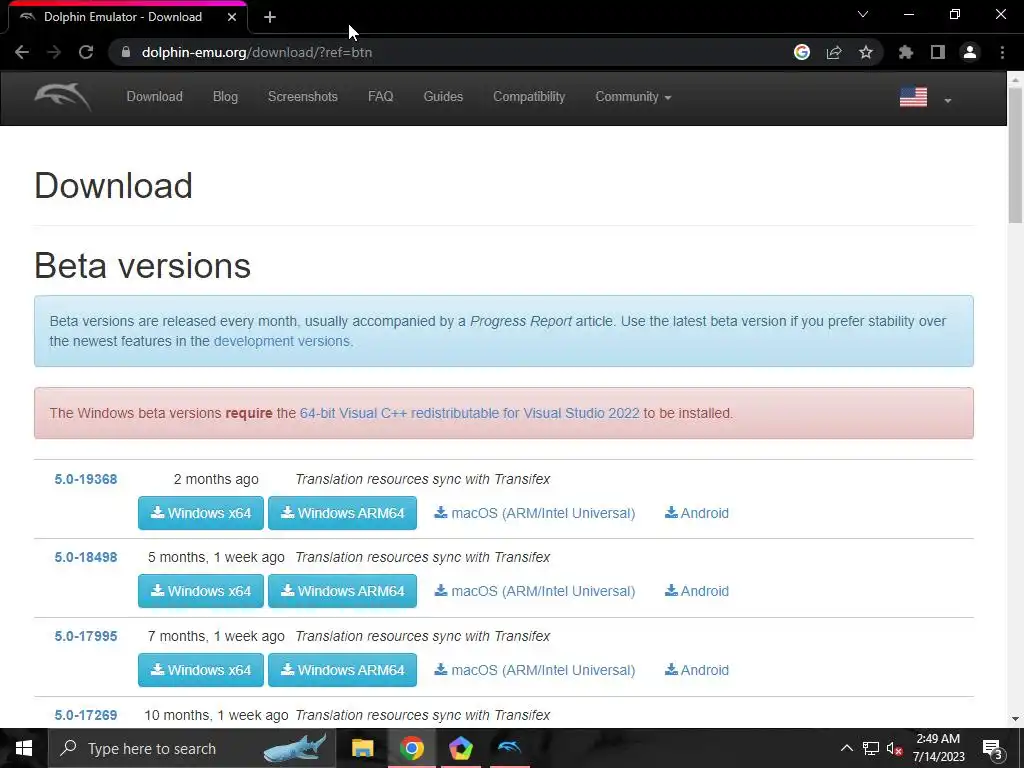
Task: Click the Chrome taskbar icon
Action: (411, 748)
